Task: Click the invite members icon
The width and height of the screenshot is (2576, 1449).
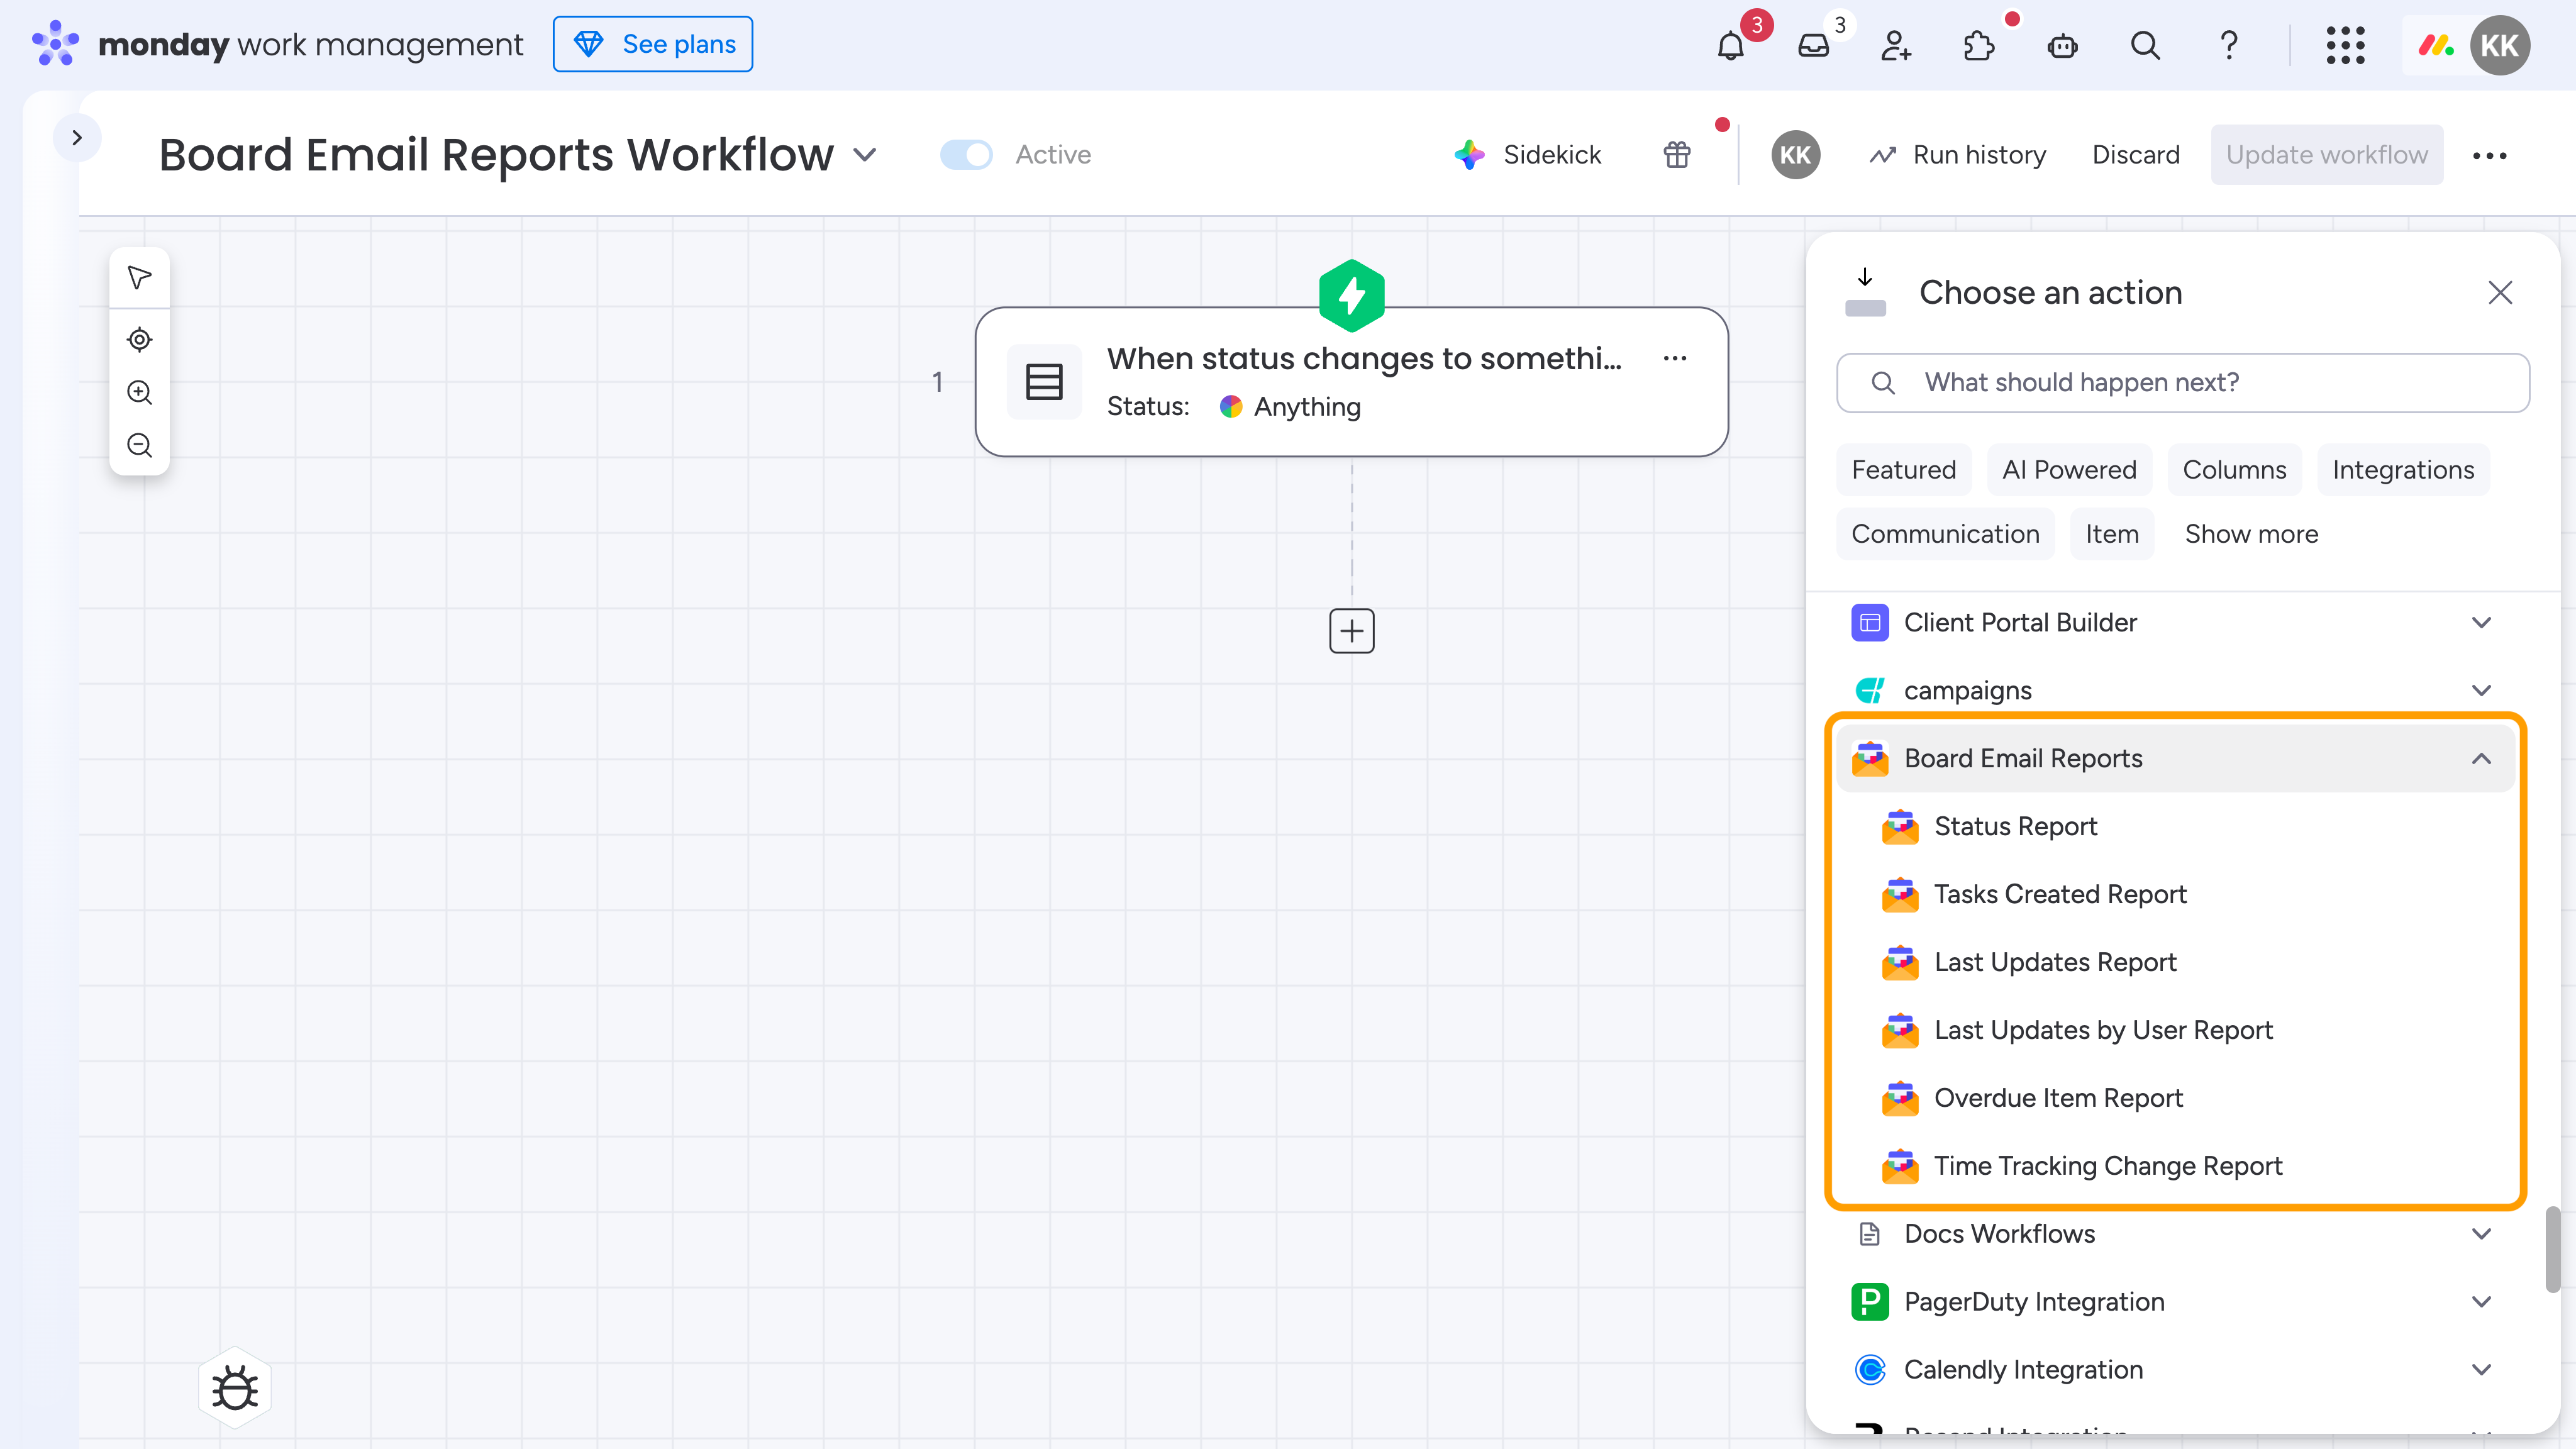Action: 1896,46
